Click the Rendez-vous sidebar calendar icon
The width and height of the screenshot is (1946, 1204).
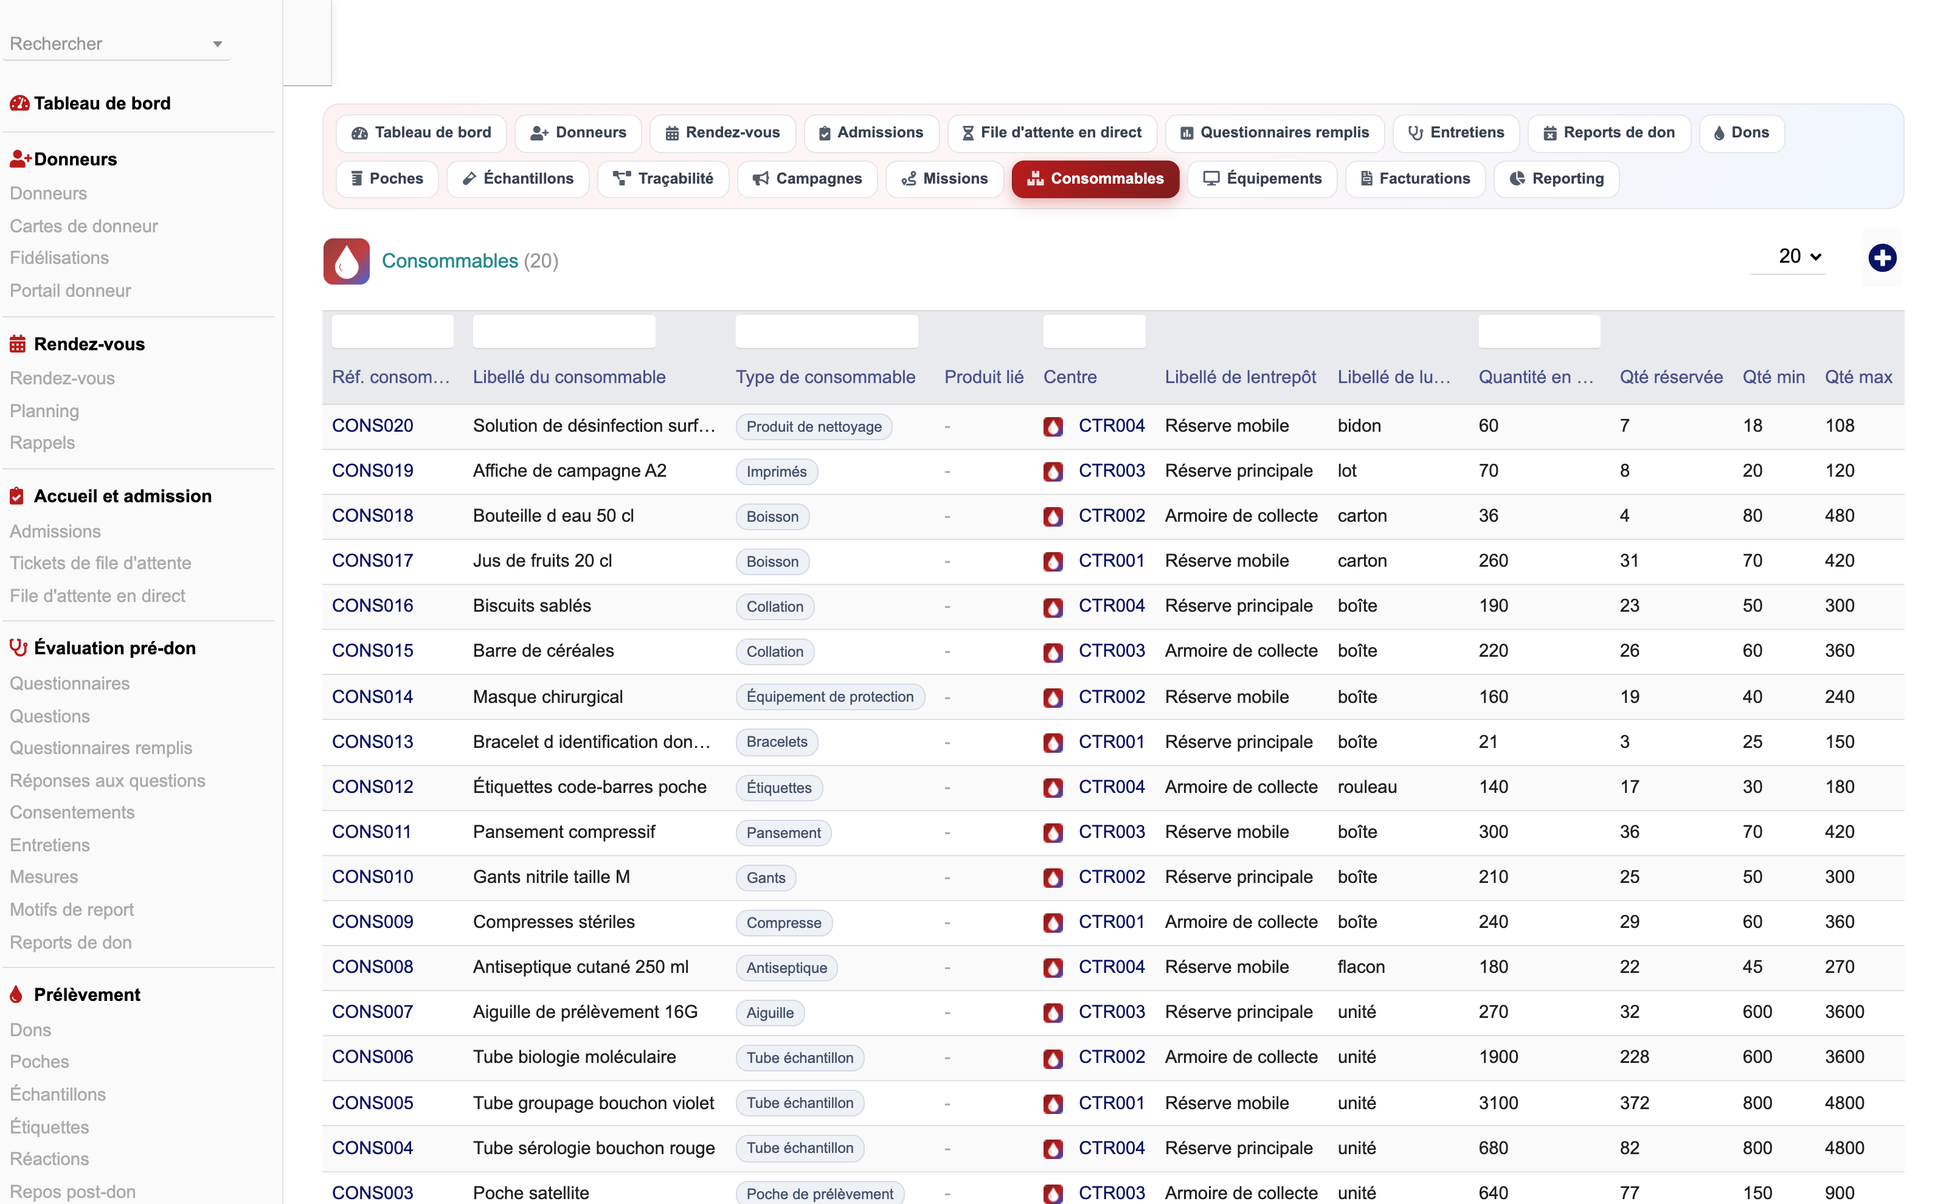tap(18, 344)
